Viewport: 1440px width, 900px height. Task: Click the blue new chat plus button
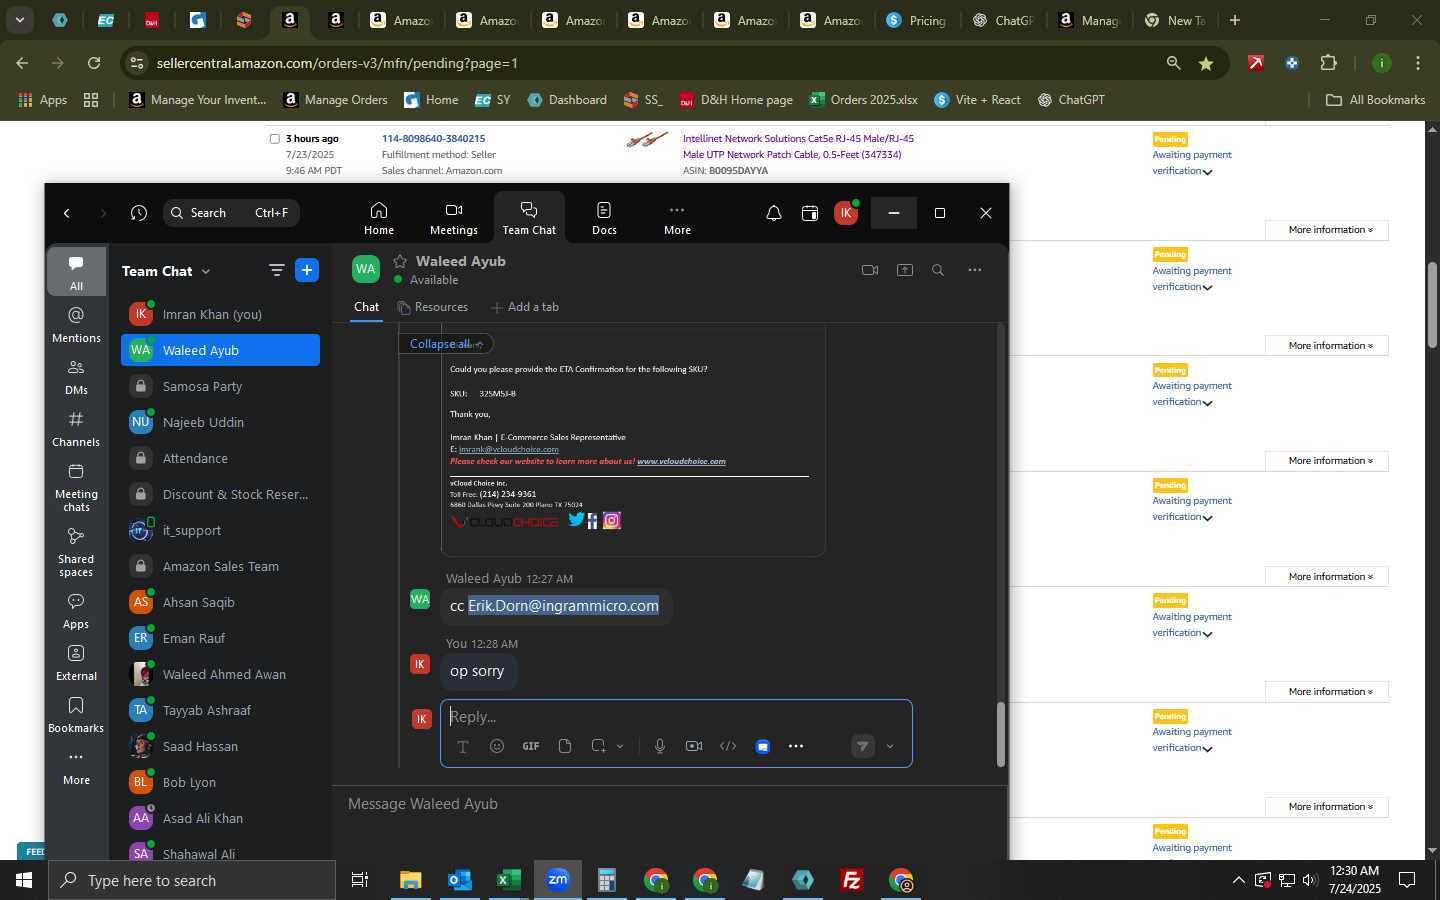click(307, 270)
